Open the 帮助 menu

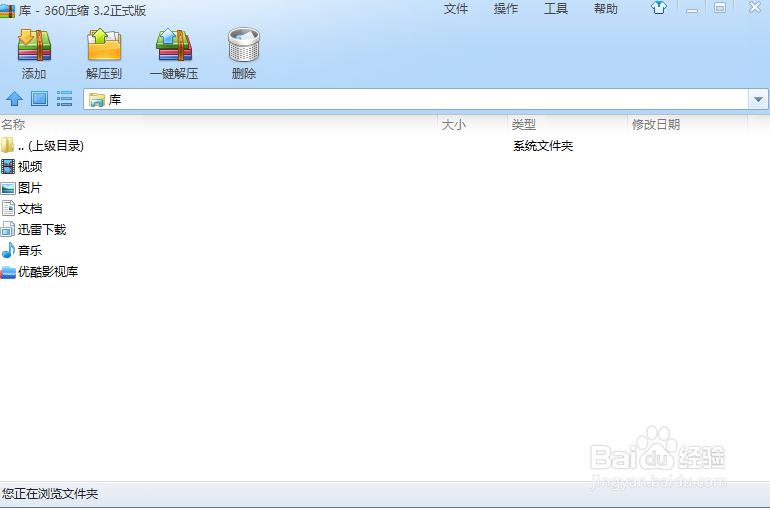[x=605, y=9]
